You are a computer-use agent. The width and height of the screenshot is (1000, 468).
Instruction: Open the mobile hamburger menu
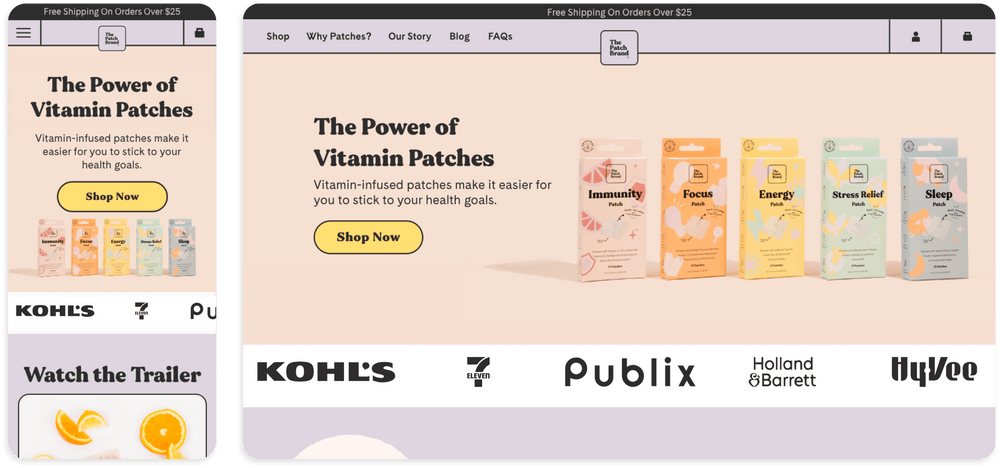point(24,33)
